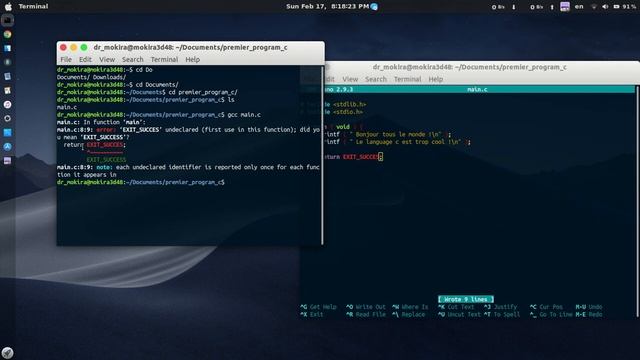Click the upload speed indicator in top bar
This screenshot has width=640, height=360.
point(542,7)
